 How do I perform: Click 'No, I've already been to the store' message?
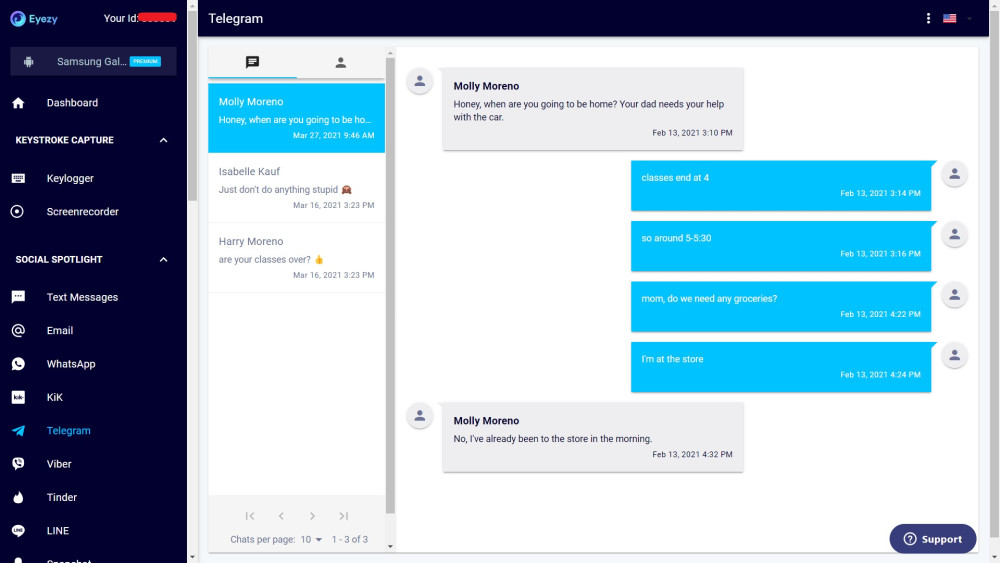coord(593,437)
